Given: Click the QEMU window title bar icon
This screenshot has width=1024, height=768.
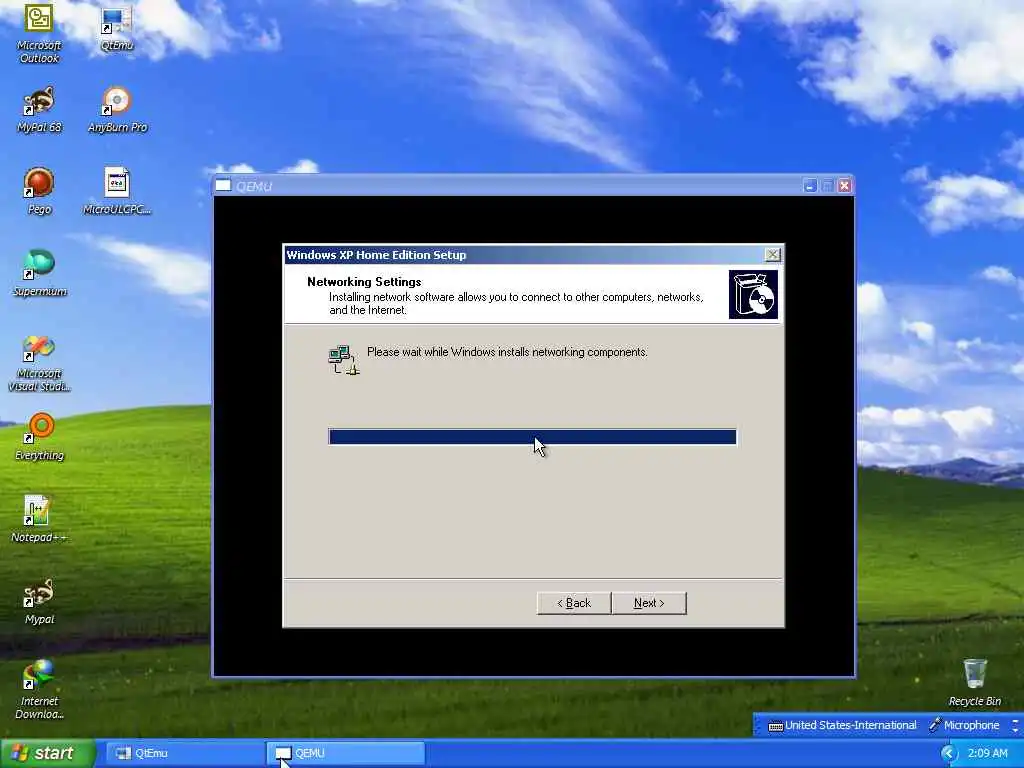Looking at the screenshot, I should point(223,185).
